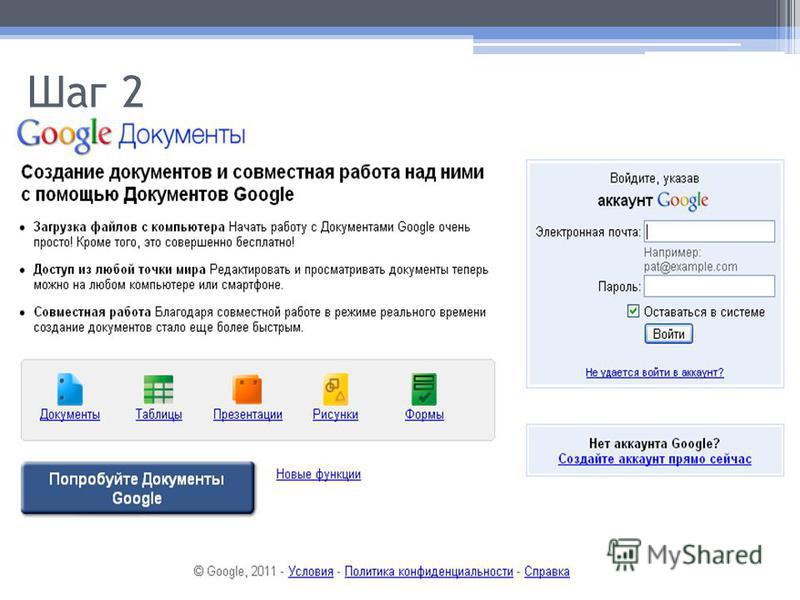Click the blue Documents file icon

coord(70,389)
